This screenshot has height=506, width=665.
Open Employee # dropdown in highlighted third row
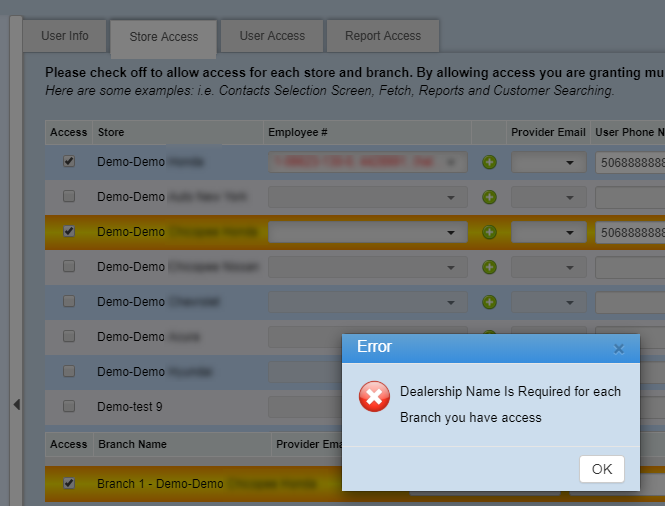click(x=367, y=232)
